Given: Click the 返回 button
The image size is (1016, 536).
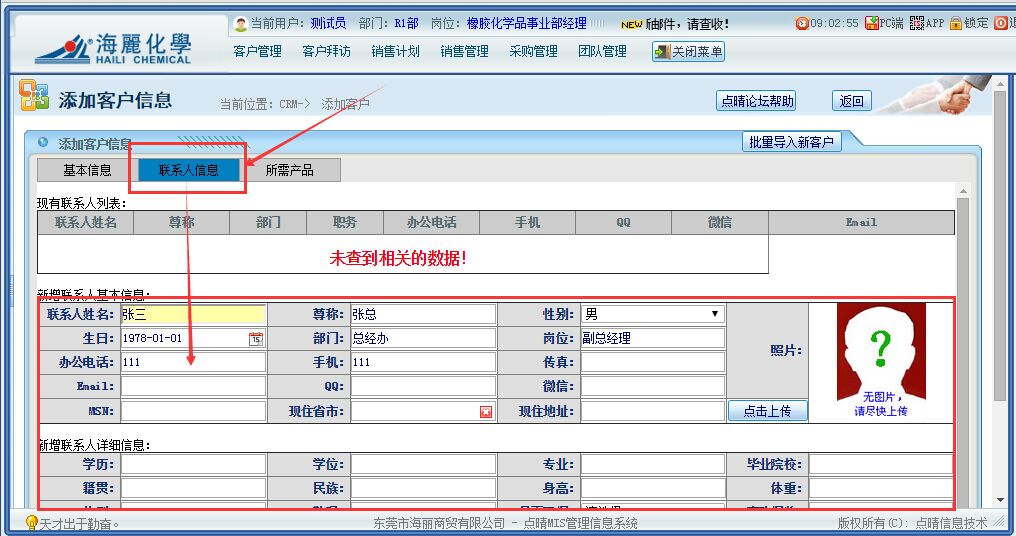Looking at the screenshot, I should coord(851,101).
